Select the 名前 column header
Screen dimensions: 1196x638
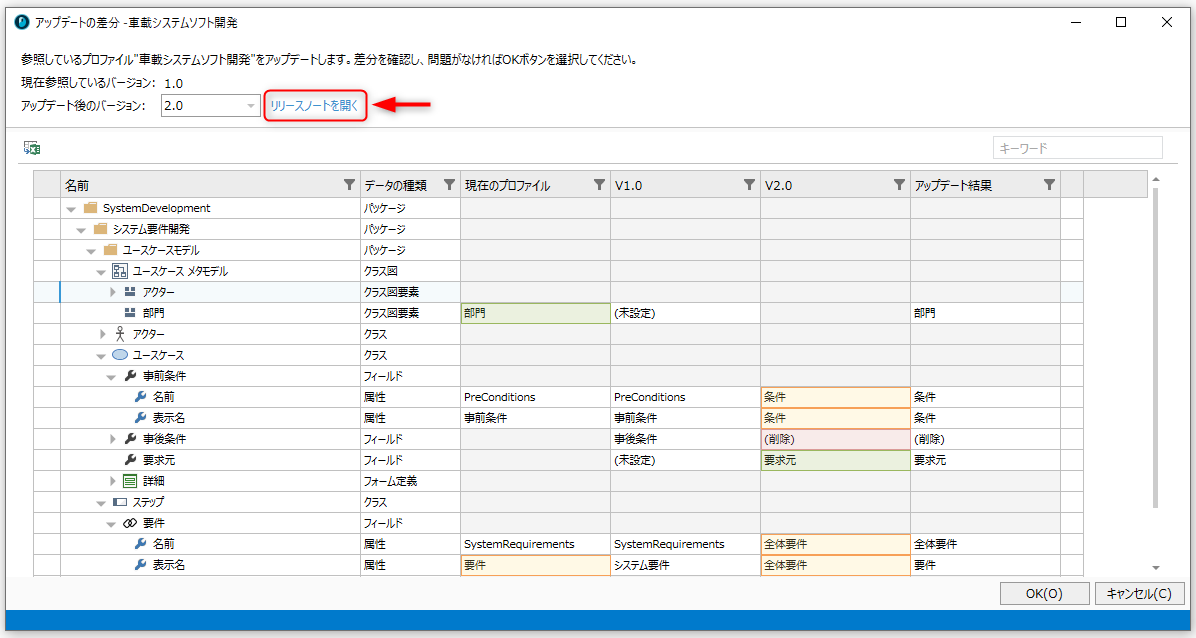coord(211,185)
